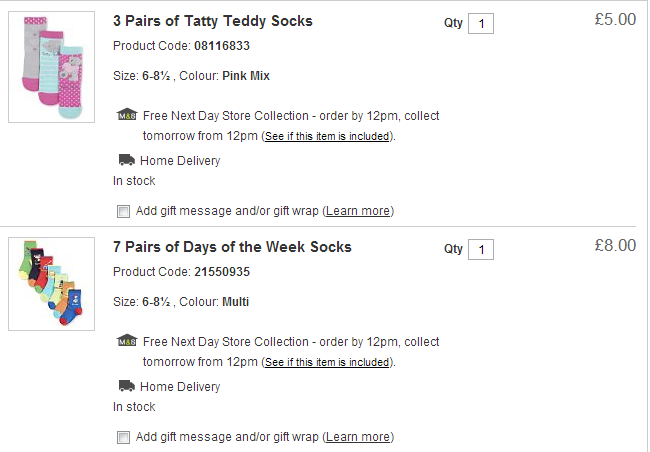Click quantity field for Days of the Week Socks
Image resolution: width=650 pixels, height=452 pixels.
(481, 249)
